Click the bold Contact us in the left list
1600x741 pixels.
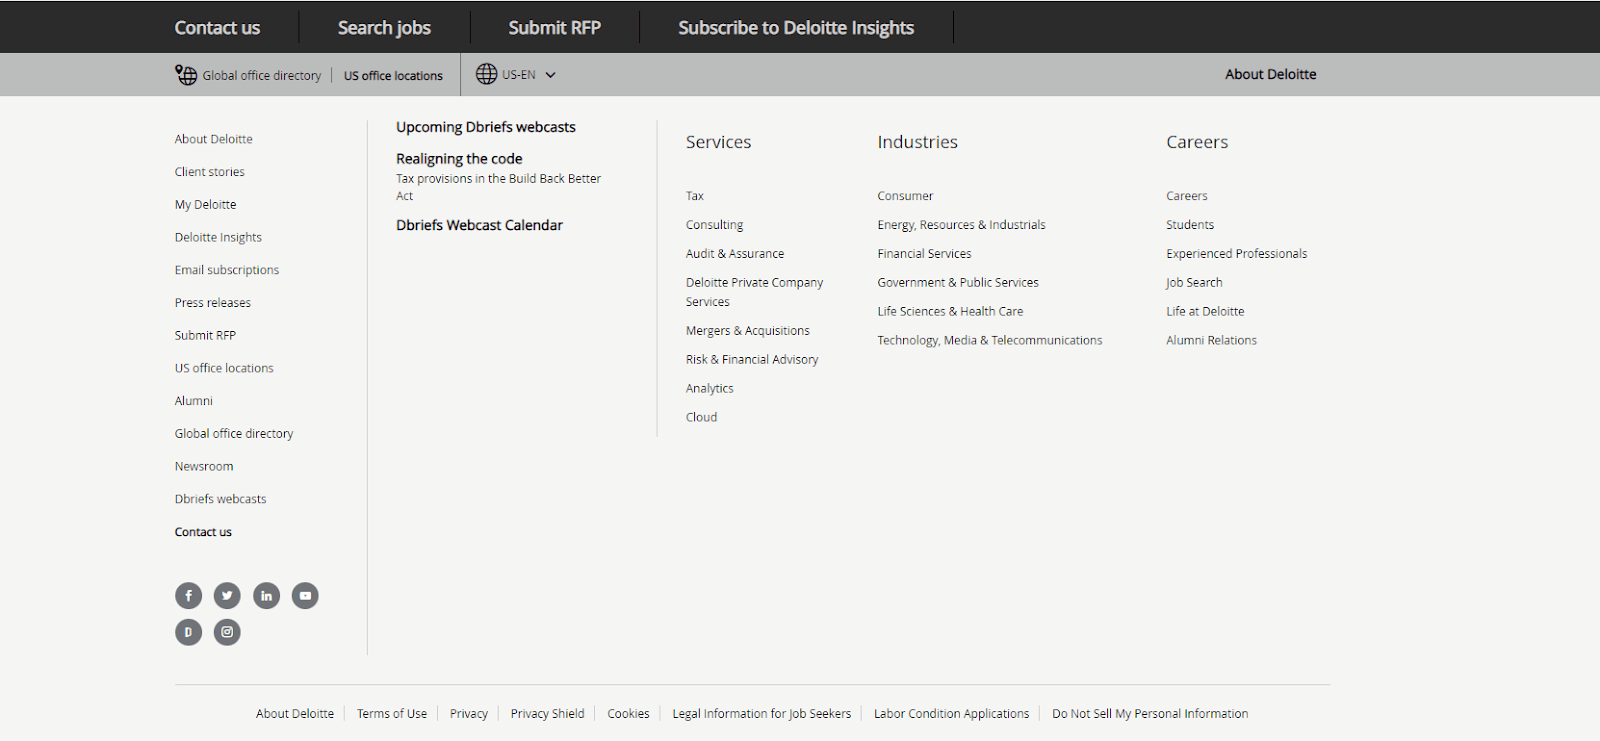pyautogui.click(x=203, y=532)
